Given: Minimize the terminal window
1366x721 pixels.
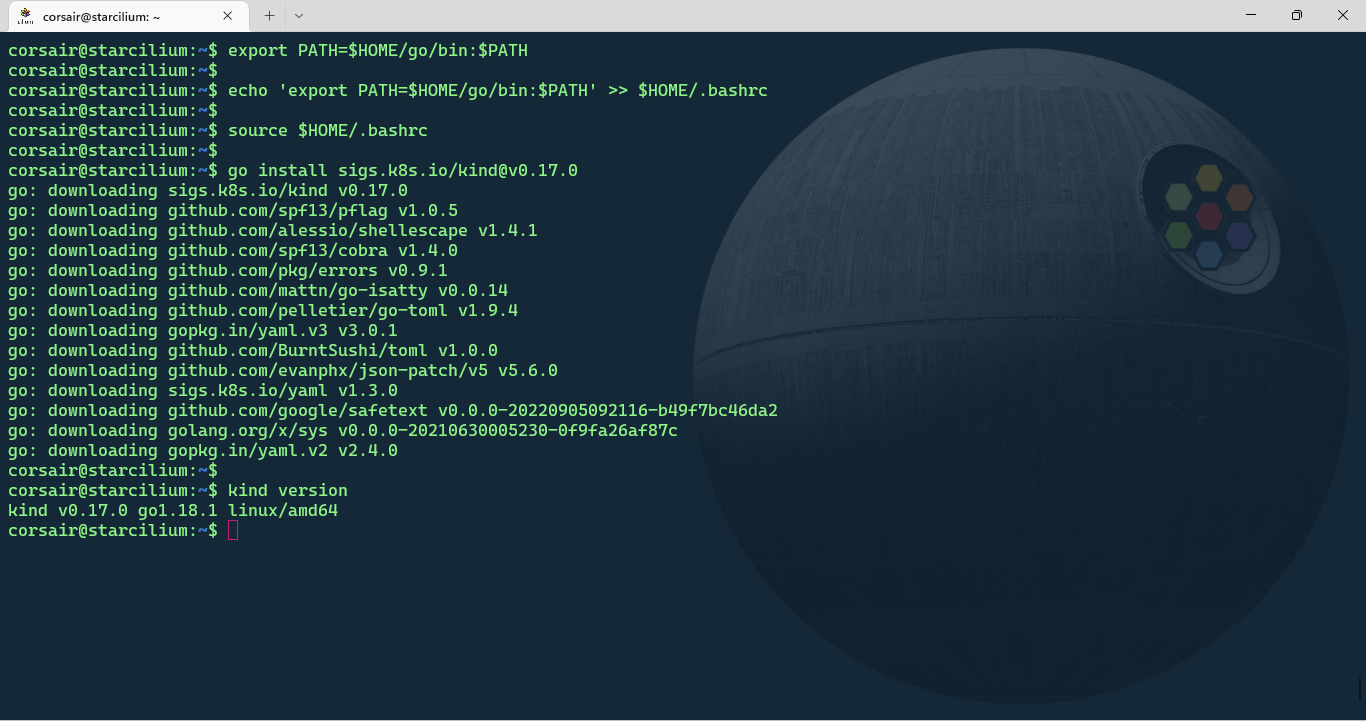Looking at the screenshot, I should pyautogui.click(x=1251, y=15).
